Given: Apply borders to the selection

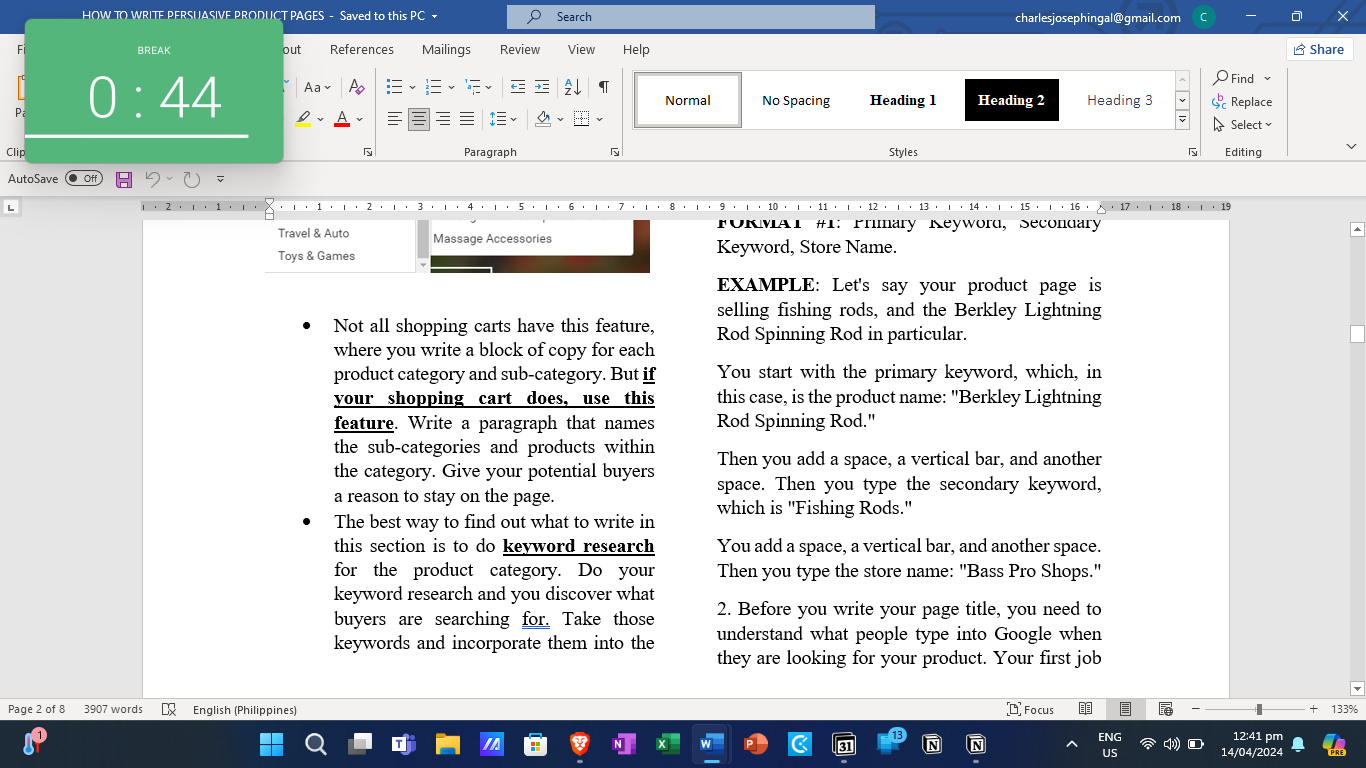Looking at the screenshot, I should (581, 119).
